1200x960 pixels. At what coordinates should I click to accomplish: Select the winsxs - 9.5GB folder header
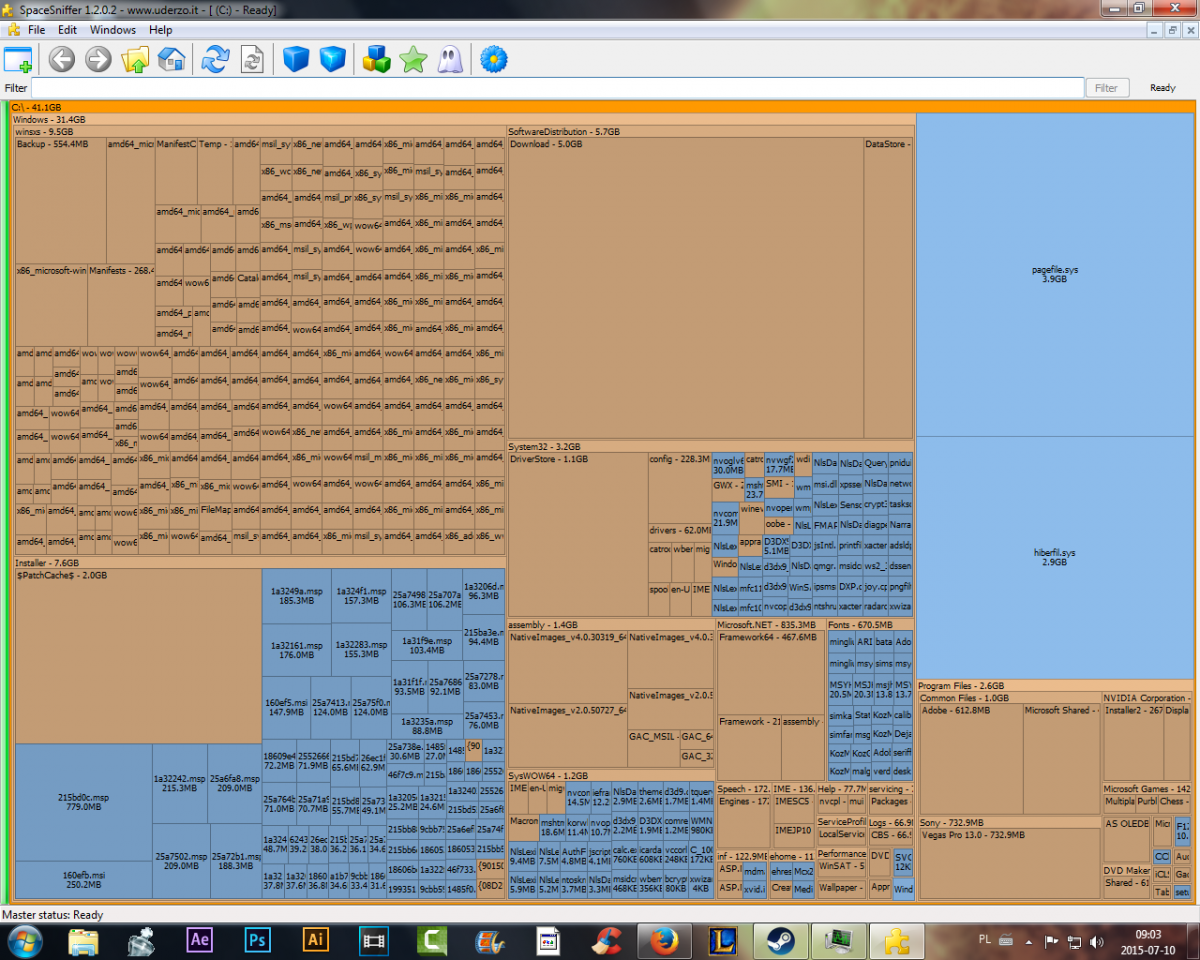pos(259,131)
